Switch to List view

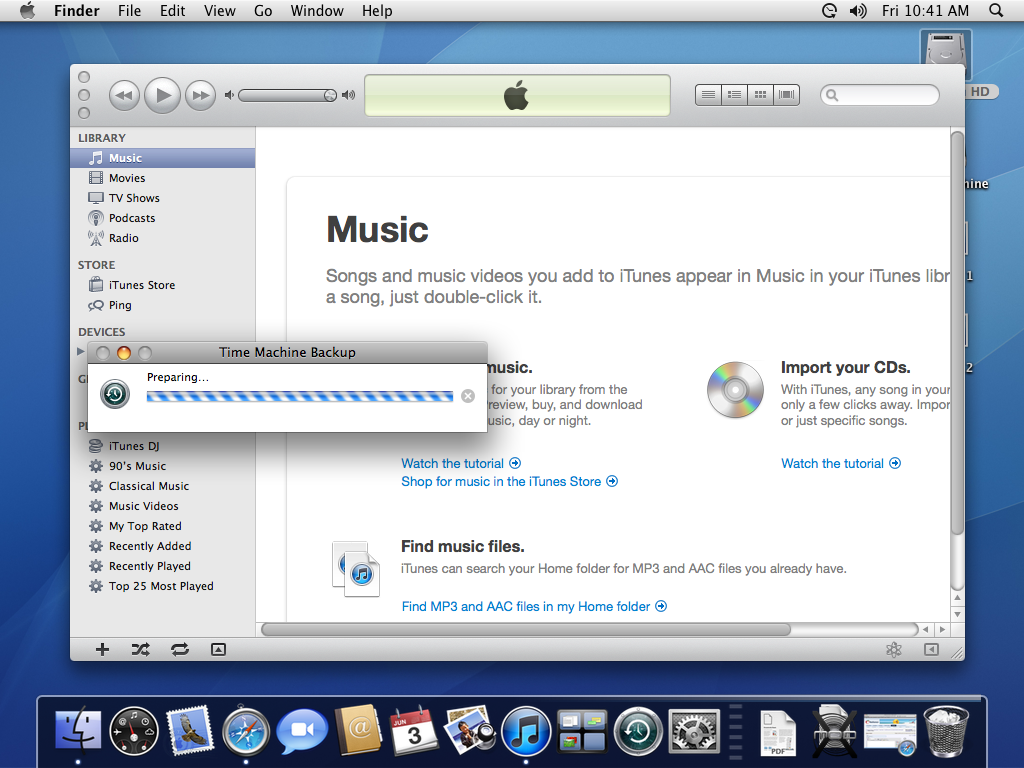(708, 95)
